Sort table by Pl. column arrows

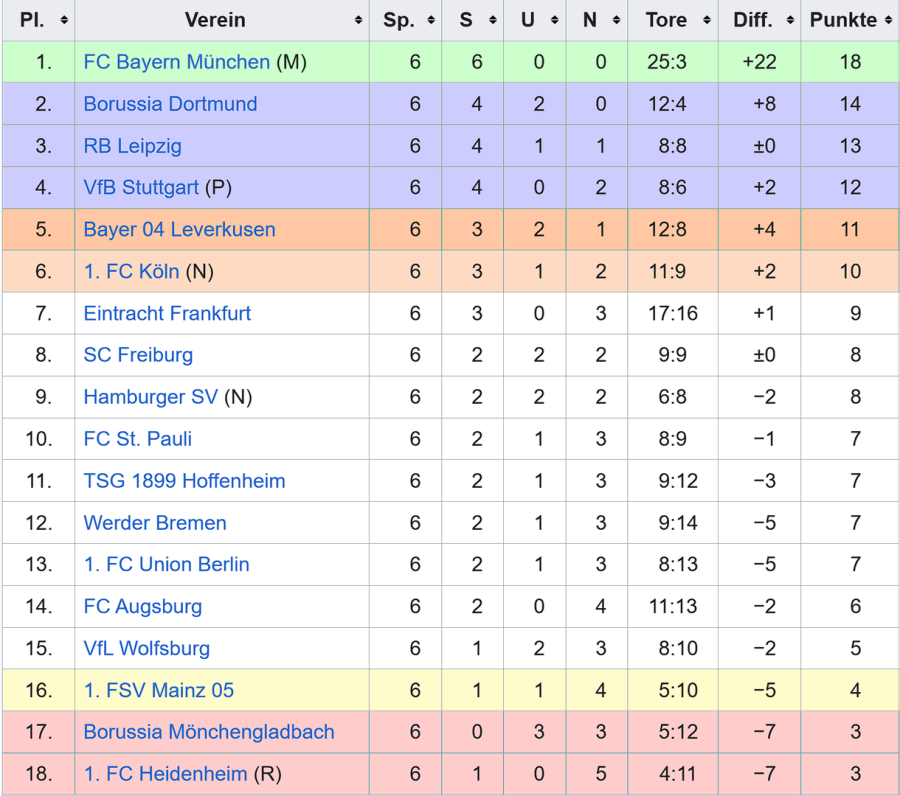coord(64,20)
